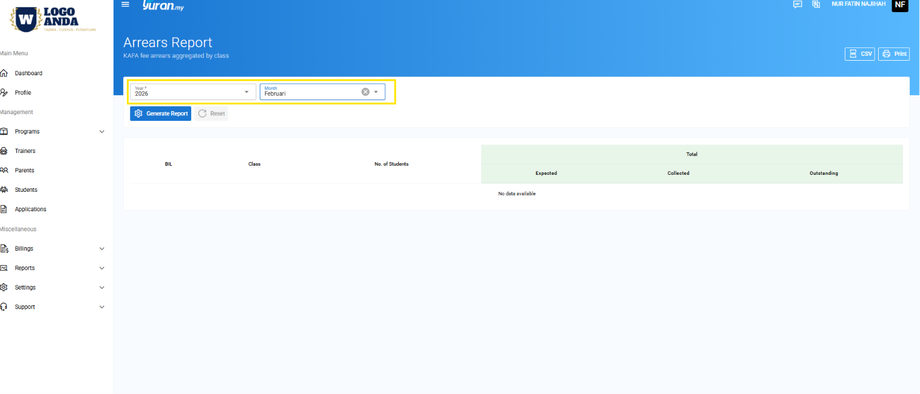Click the No. of Students header

click(x=391, y=164)
